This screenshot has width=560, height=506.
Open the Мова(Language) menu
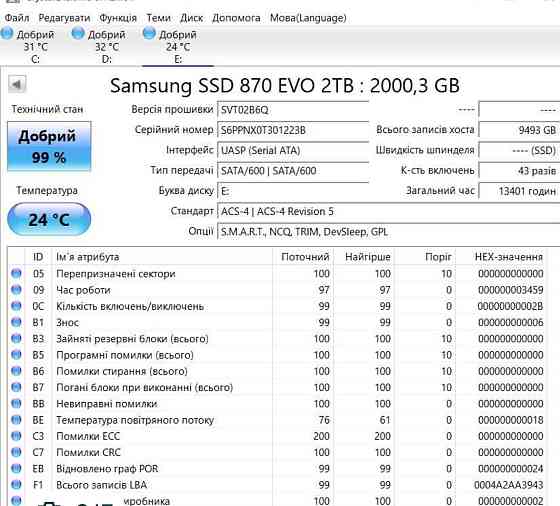coord(308,18)
